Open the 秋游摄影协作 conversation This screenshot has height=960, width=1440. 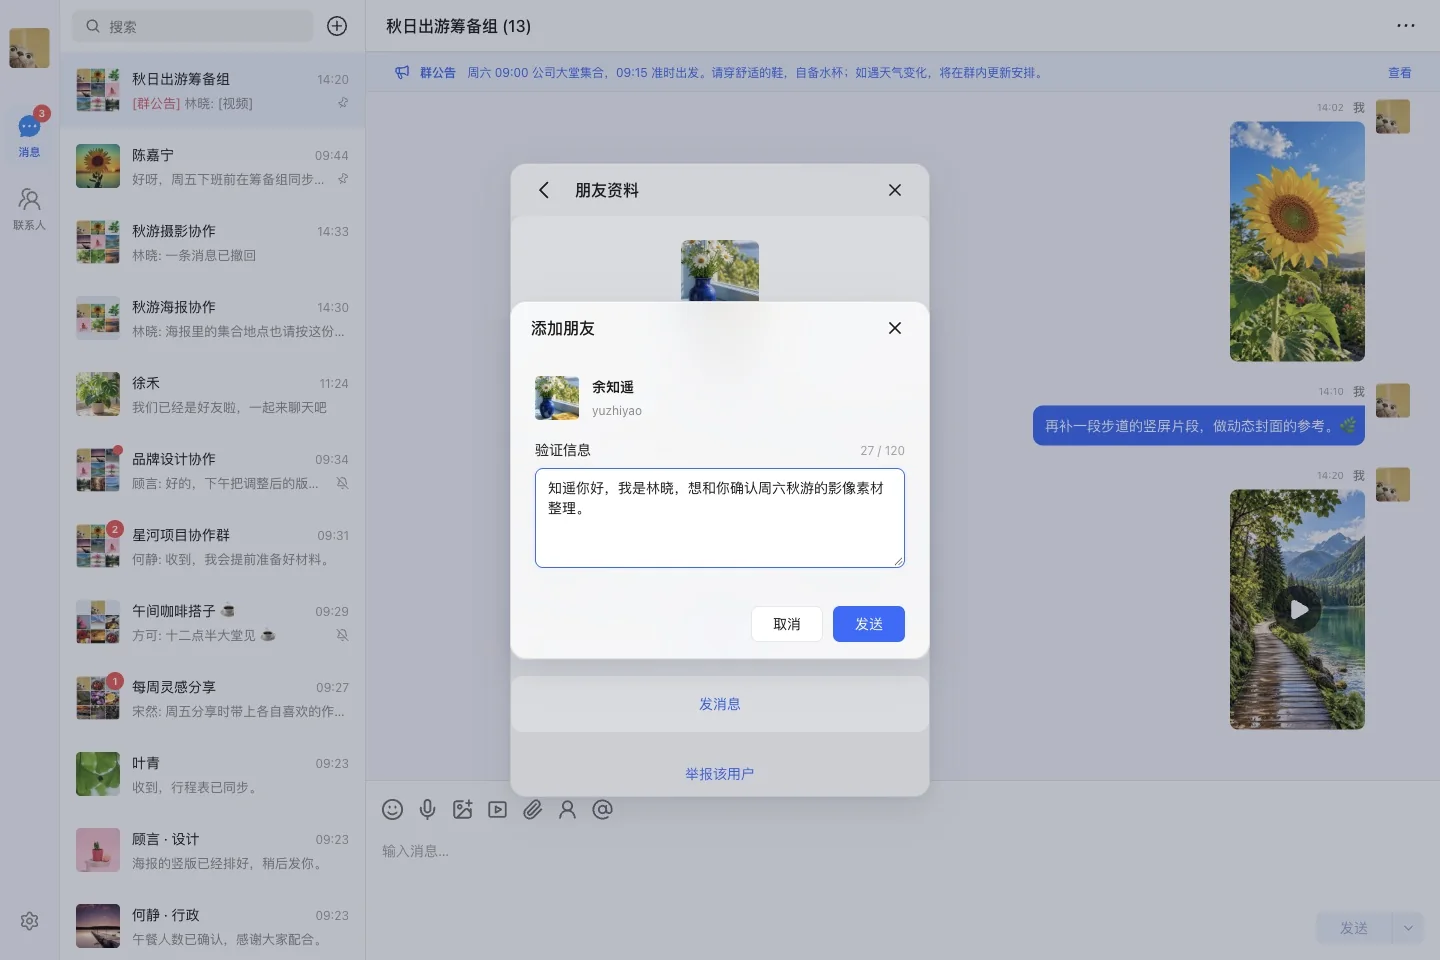tap(212, 242)
